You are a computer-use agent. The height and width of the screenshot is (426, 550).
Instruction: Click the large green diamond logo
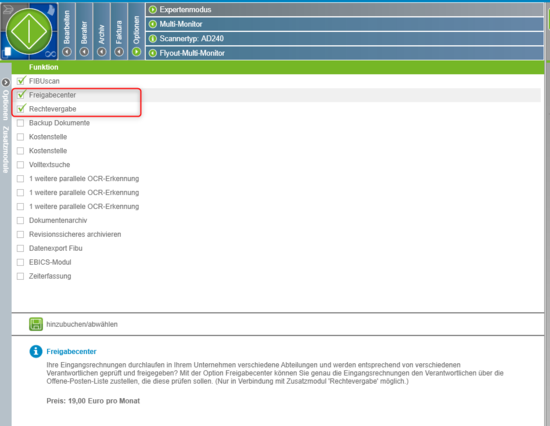29,32
